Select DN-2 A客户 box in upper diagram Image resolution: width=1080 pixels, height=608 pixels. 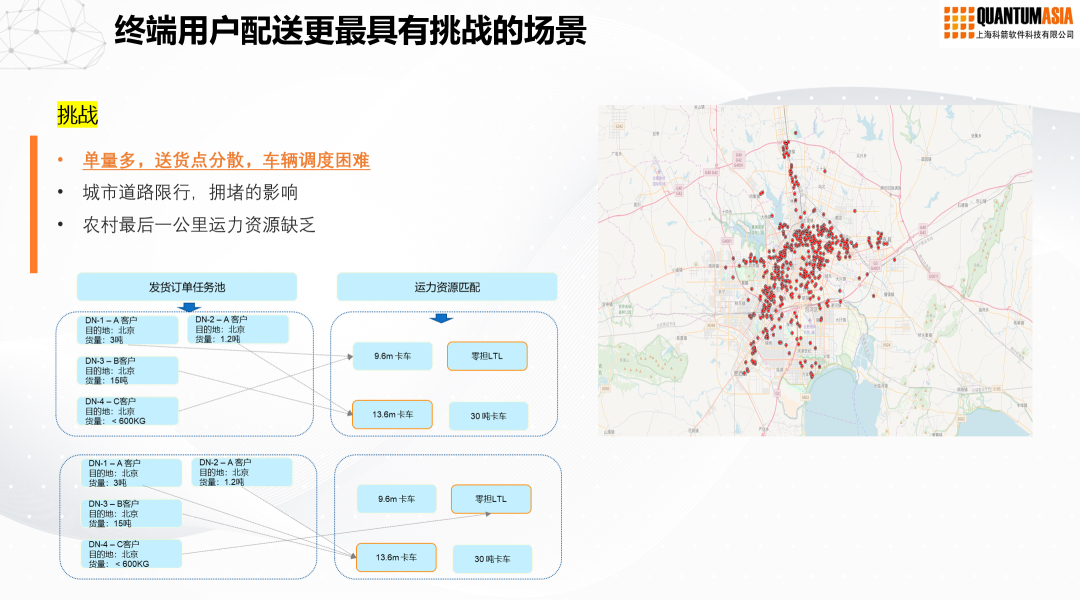click(x=238, y=329)
